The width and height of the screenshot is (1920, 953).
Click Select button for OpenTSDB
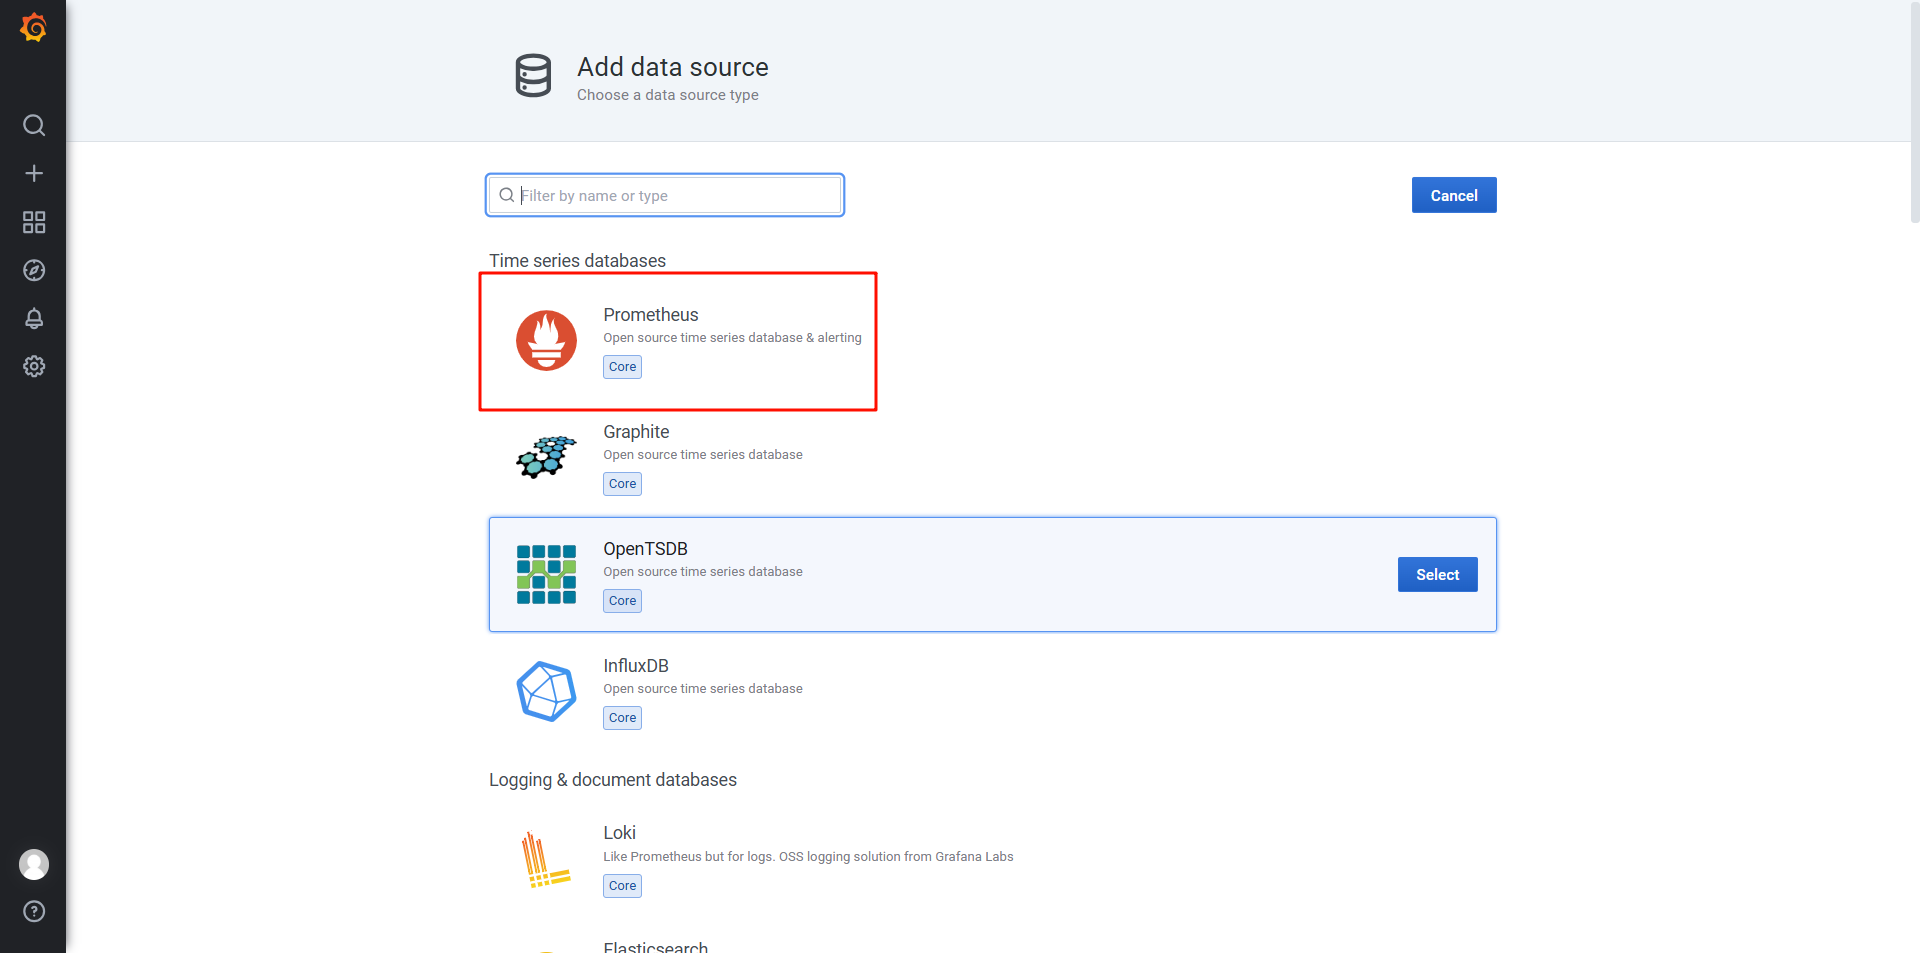1437,574
